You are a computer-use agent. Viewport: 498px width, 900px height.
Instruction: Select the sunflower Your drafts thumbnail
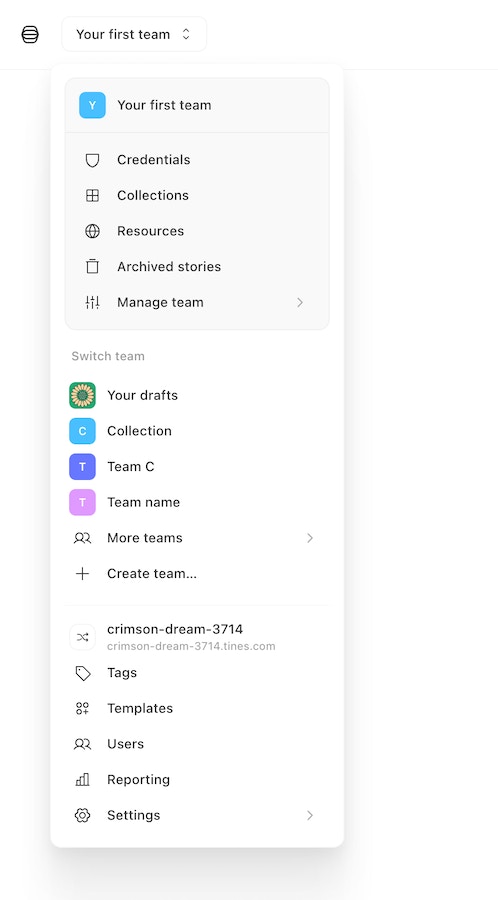(83, 395)
